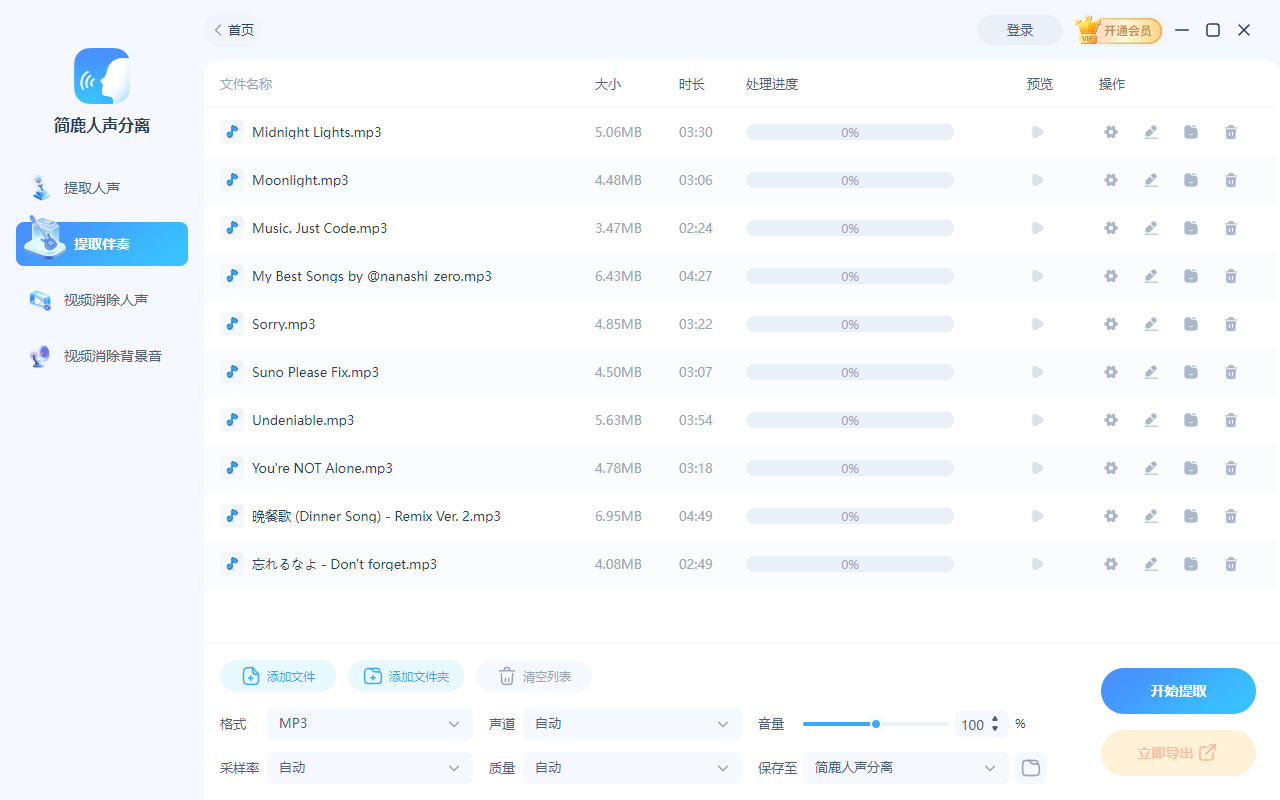Click the 登录 login button
This screenshot has width=1280, height=800.
(x=1019, y=30)
